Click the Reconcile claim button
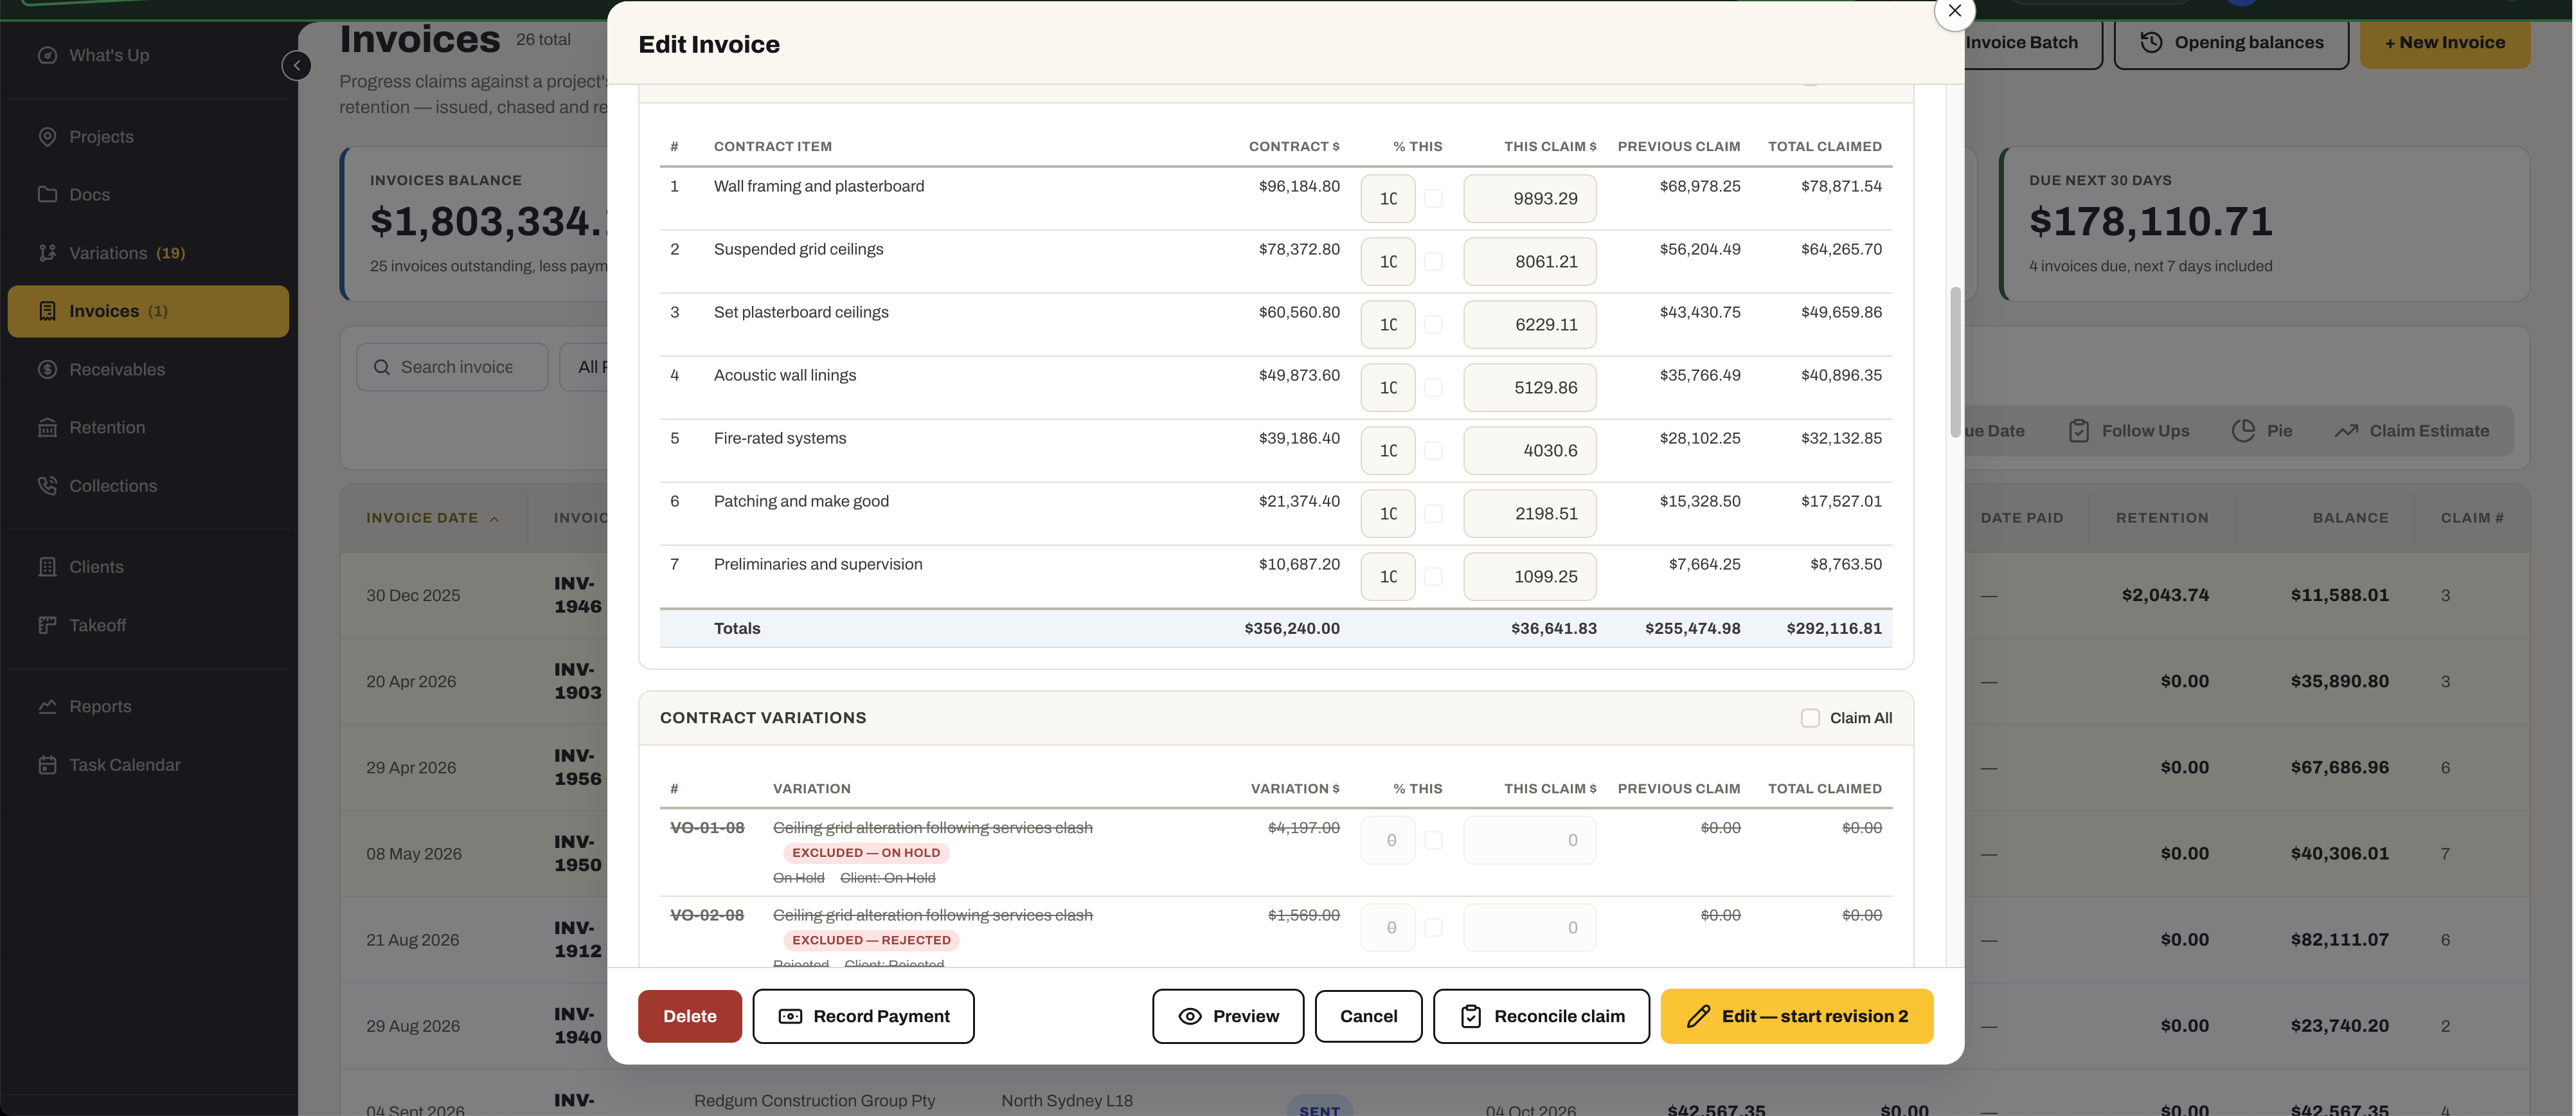2576x1116 pixels. [x=1541, y=1016]
